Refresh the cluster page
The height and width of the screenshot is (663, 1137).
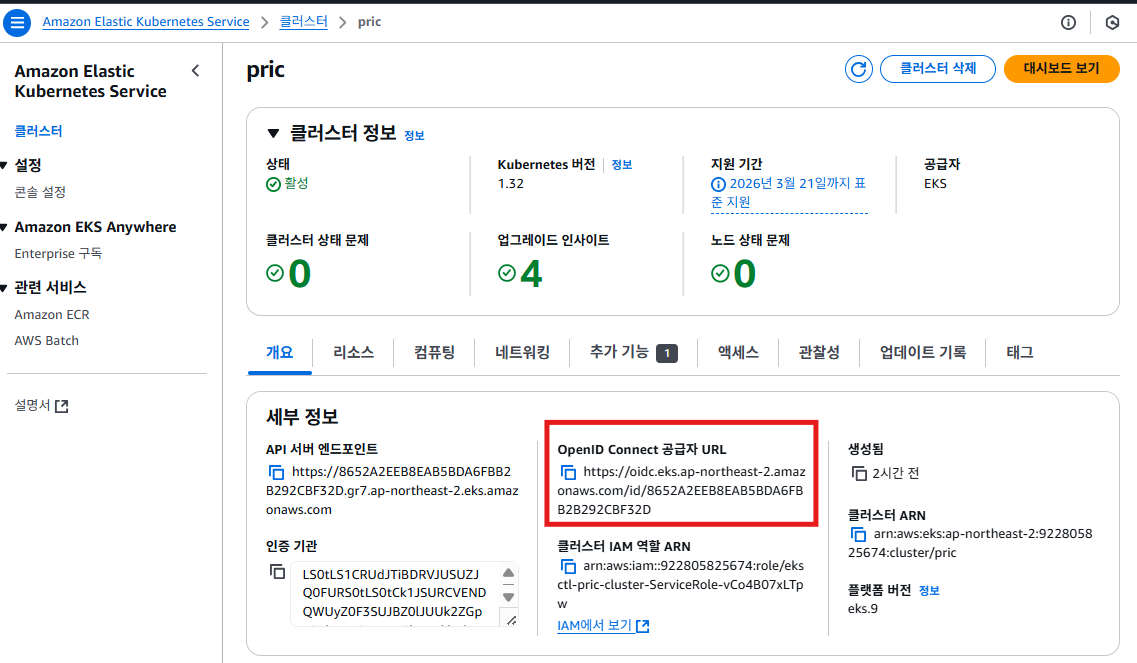pyautogui.click(x=859, y=69)
